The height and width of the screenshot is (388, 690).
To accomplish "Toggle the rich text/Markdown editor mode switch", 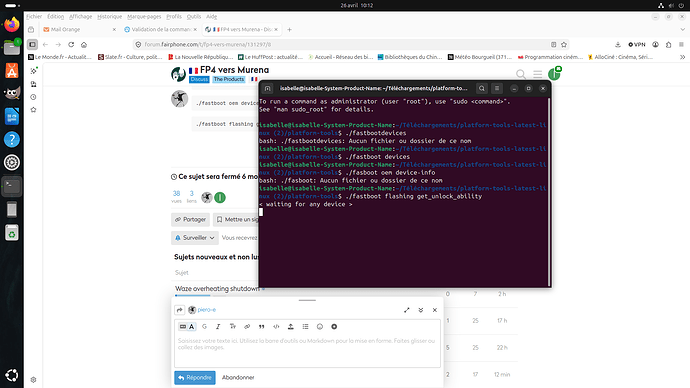I will coord(187,326).
